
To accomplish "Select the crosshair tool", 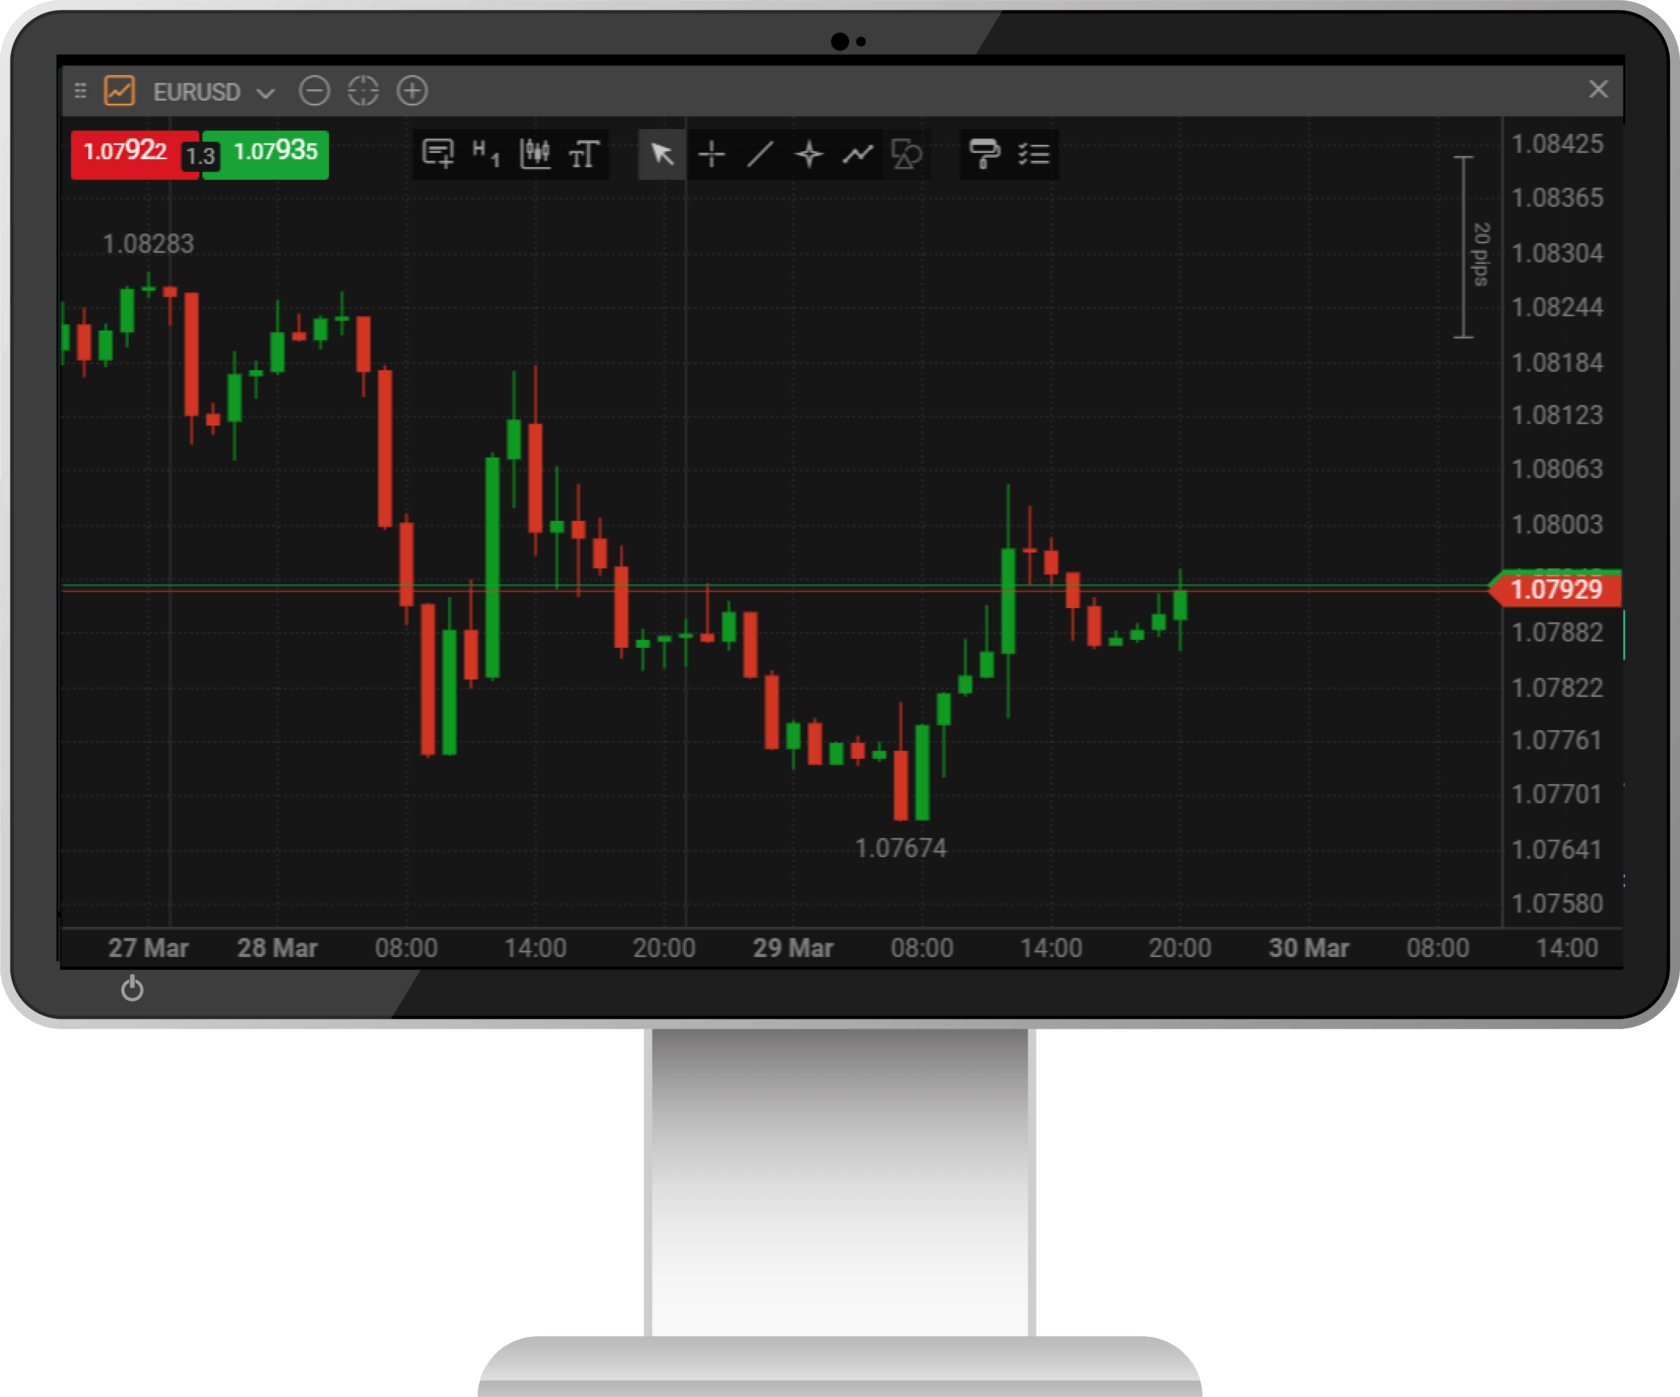I will (711, 154).
